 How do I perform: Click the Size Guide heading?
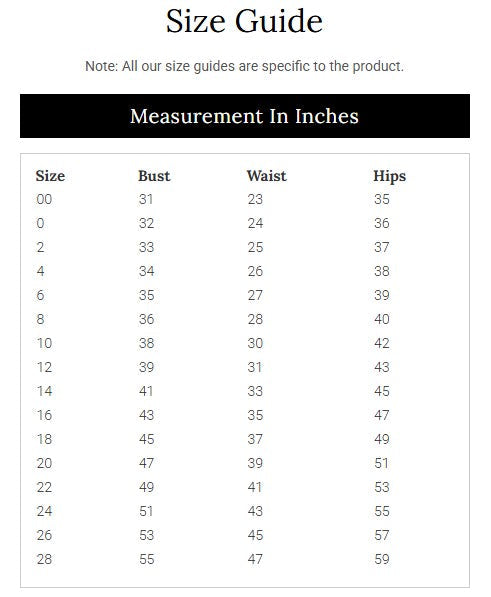pyautogui.click(x=244, y=21)
